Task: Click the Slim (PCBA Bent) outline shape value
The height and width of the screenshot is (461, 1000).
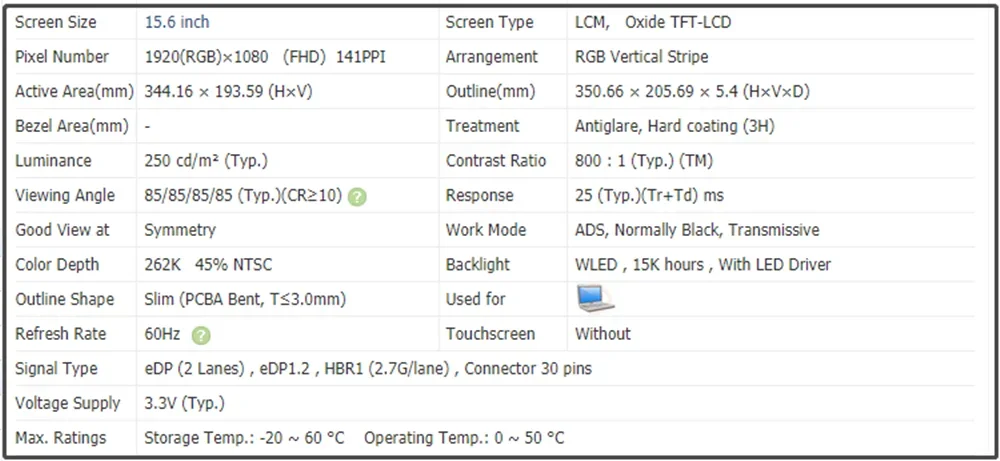Action: click(x=246, y=300)
